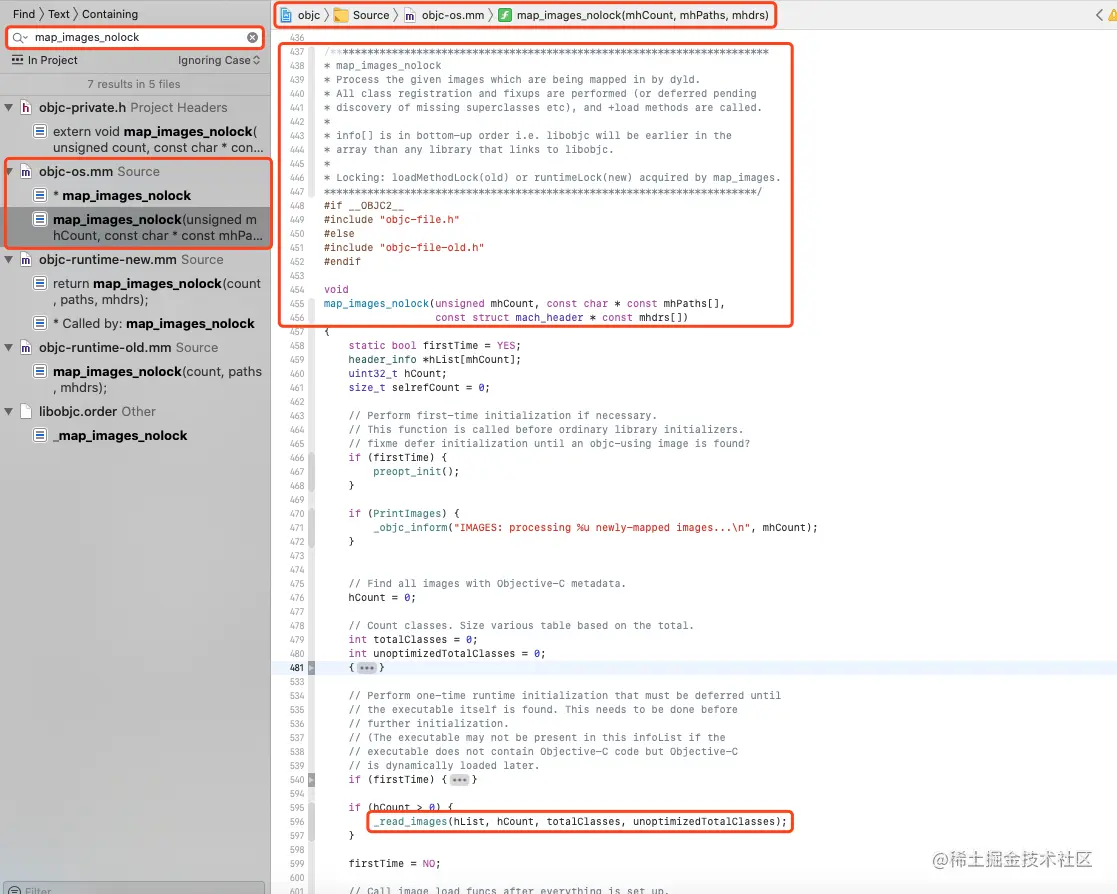
Task: Click "objc-file-old.h" include string
Action: pos(432,247)
